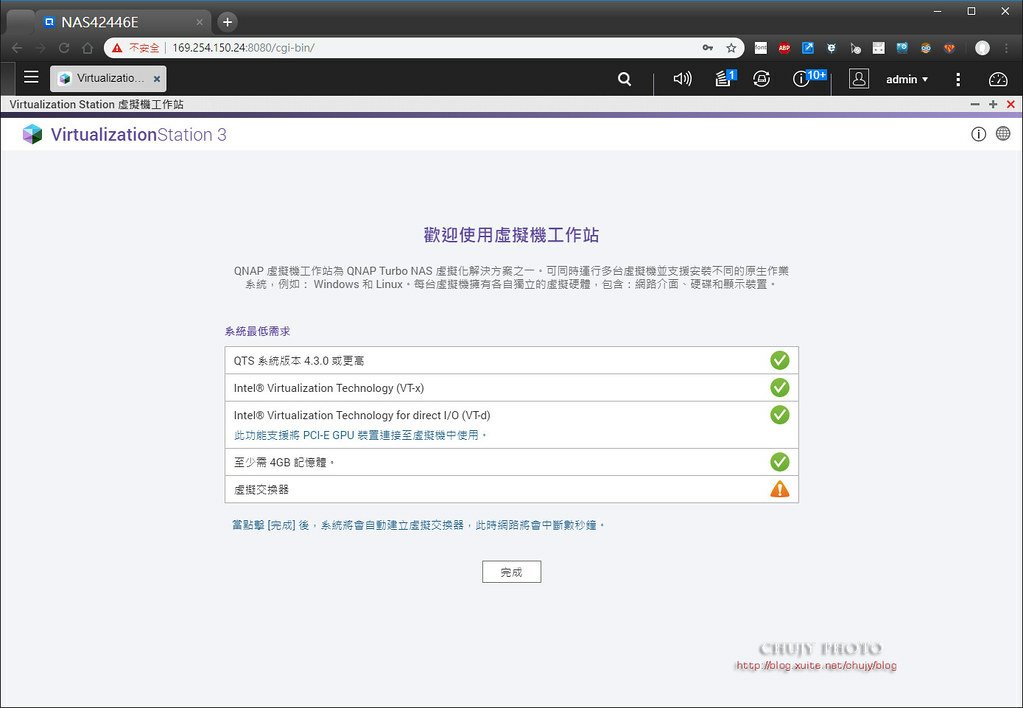
Task: Maximize the Virtualization Station app window
Action: coord(993,104)
